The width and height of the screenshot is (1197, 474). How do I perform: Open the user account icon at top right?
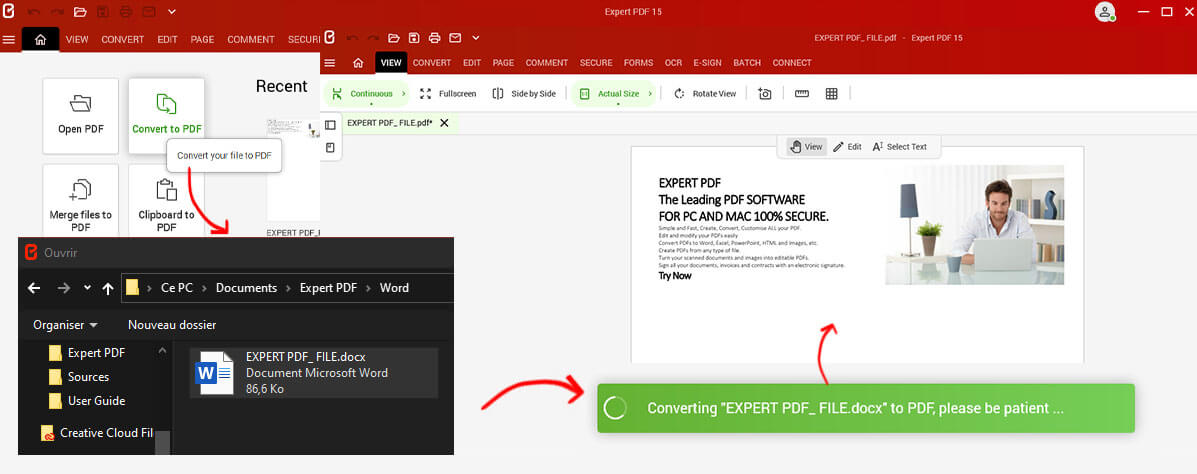click(x=1105, y=11)
